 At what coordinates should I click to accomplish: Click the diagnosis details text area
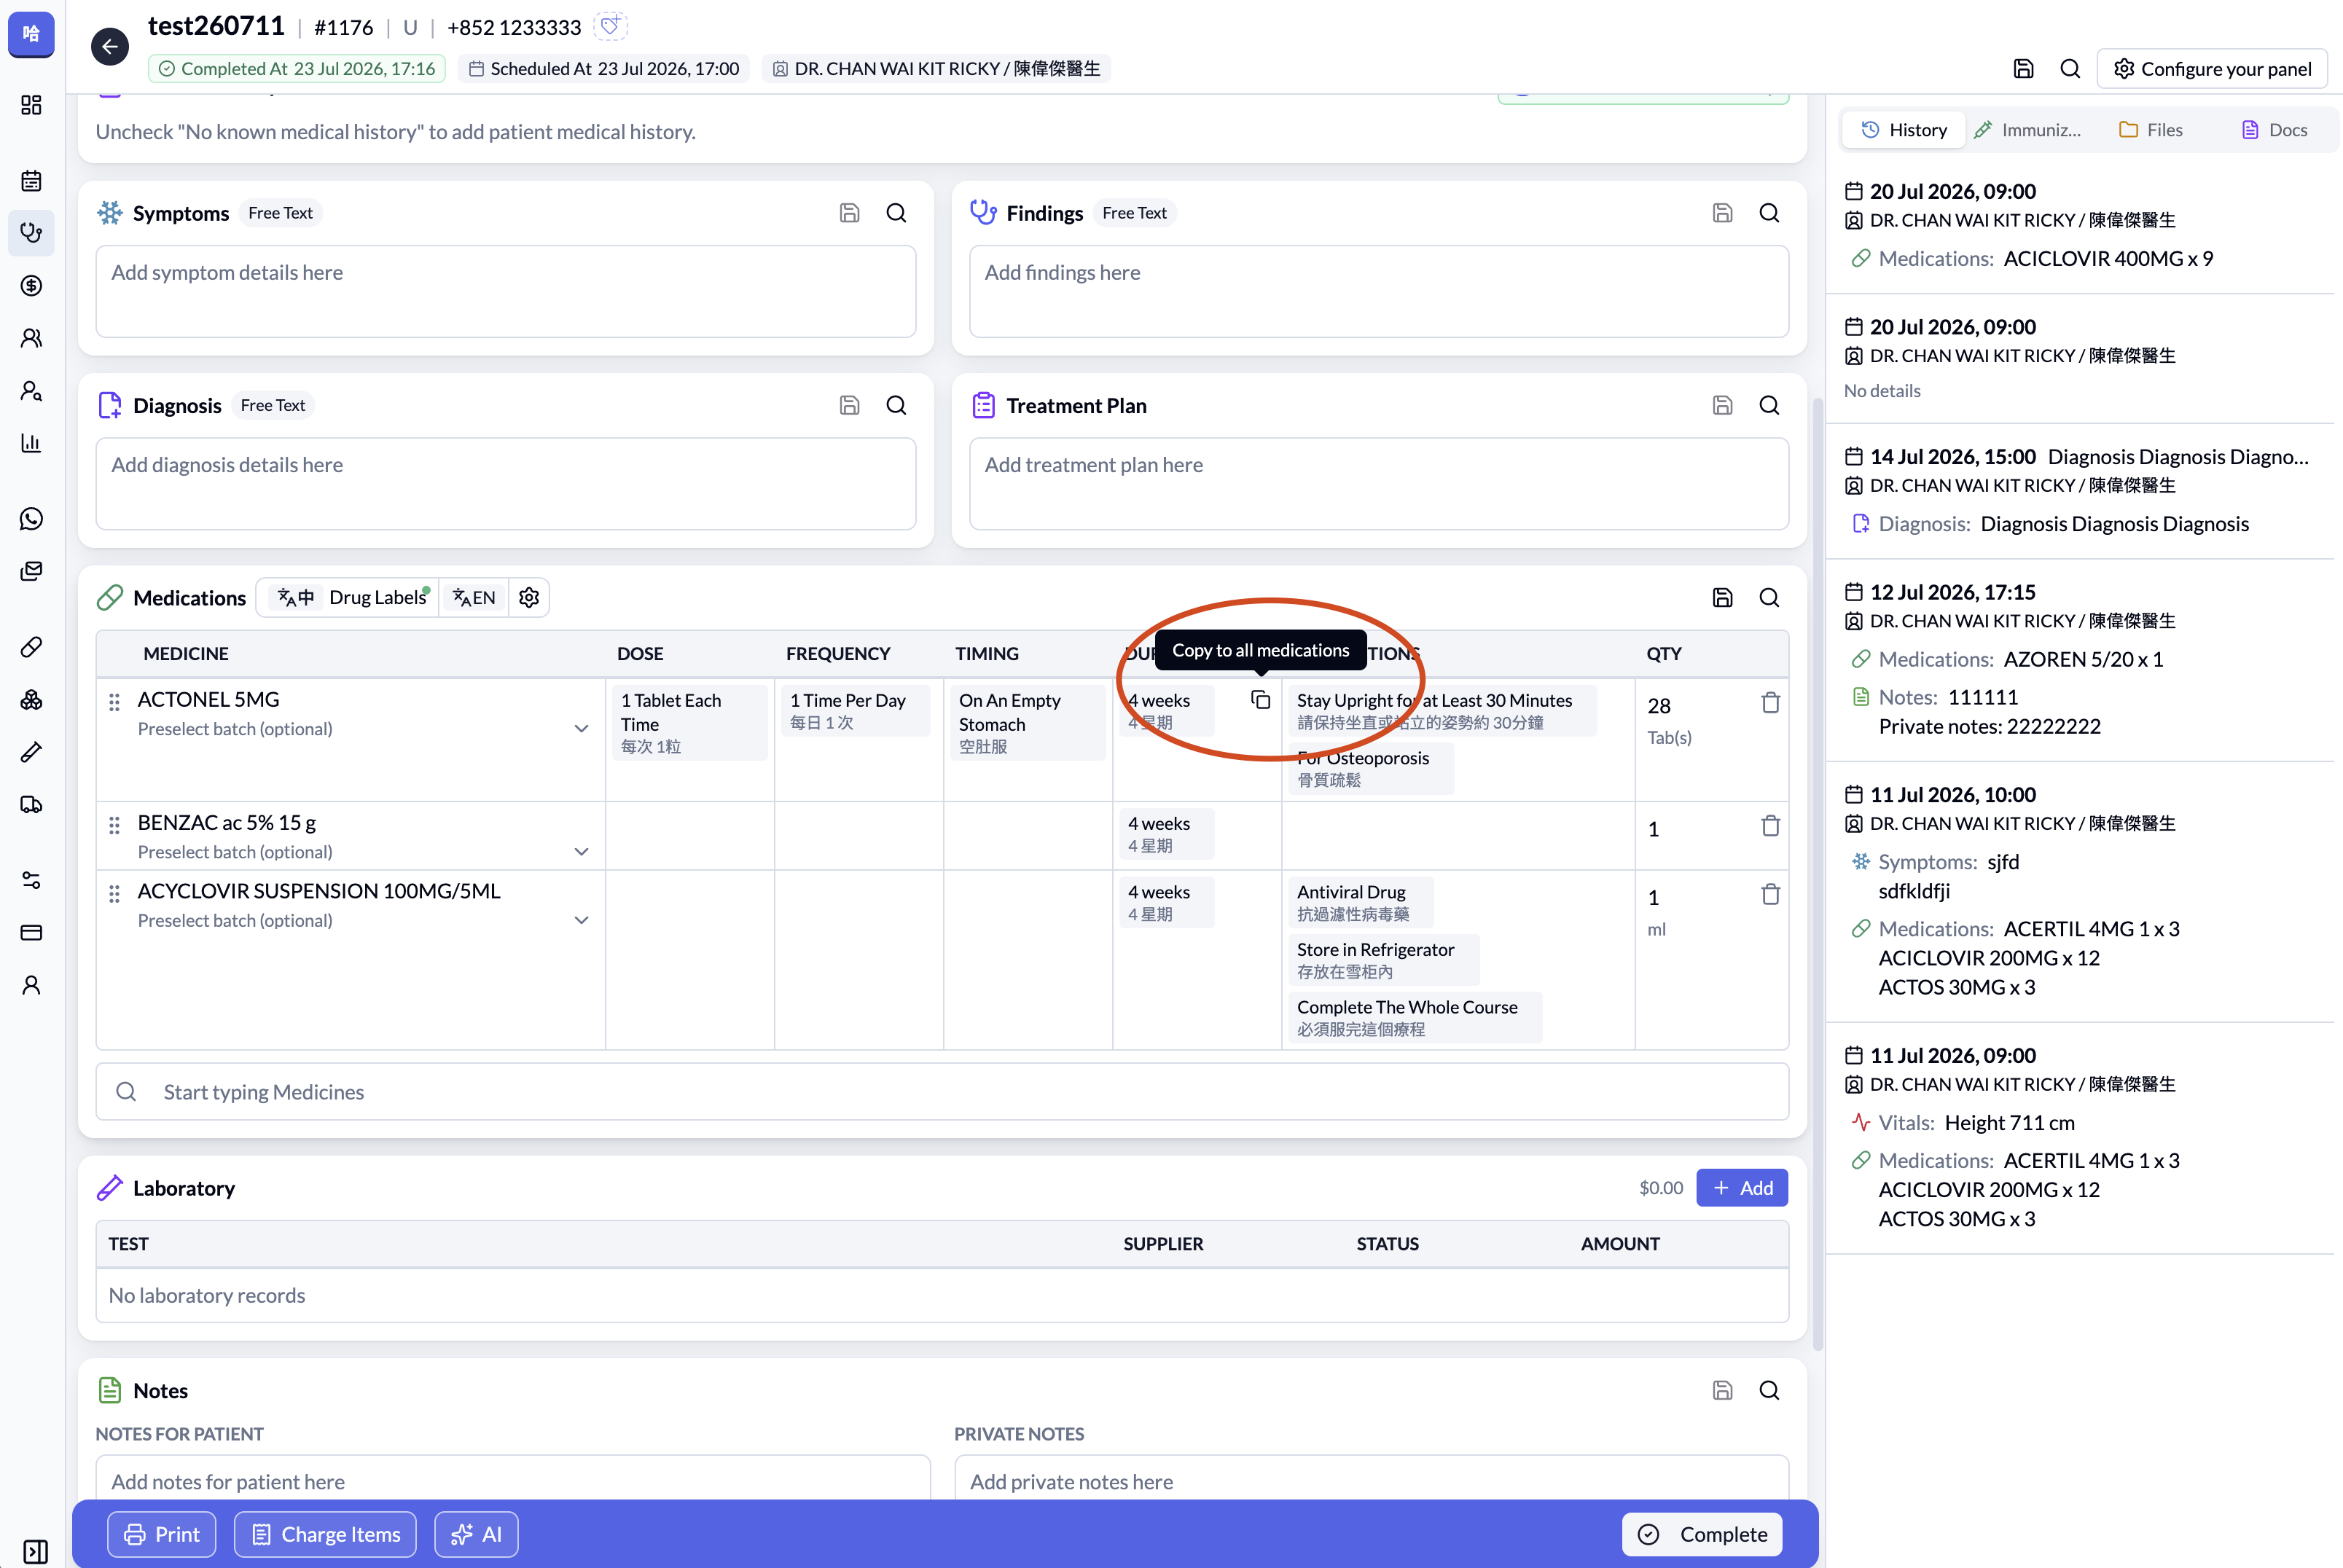tap(505, 483)
